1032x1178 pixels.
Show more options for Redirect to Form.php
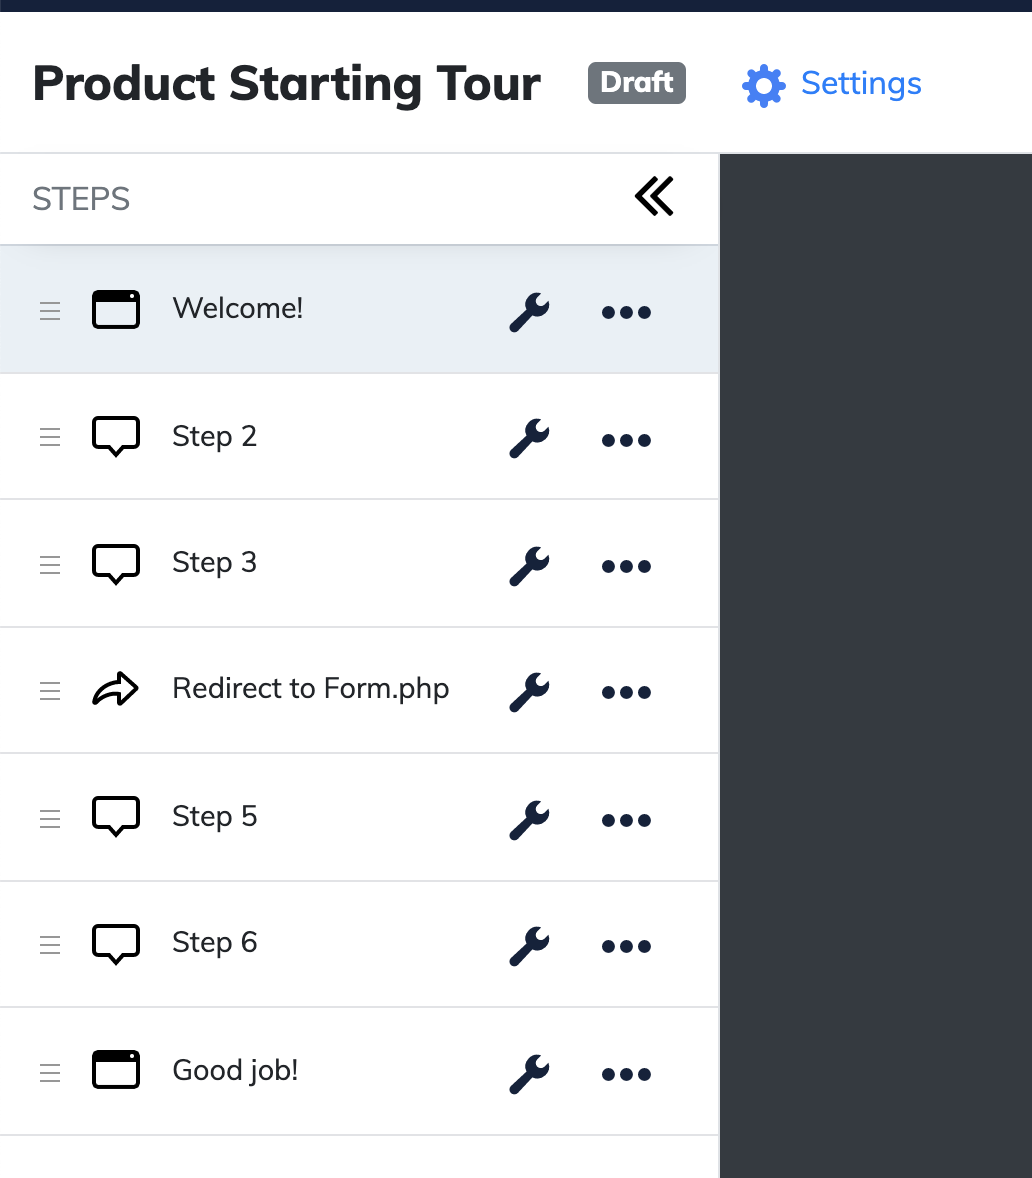pos(626,692)
